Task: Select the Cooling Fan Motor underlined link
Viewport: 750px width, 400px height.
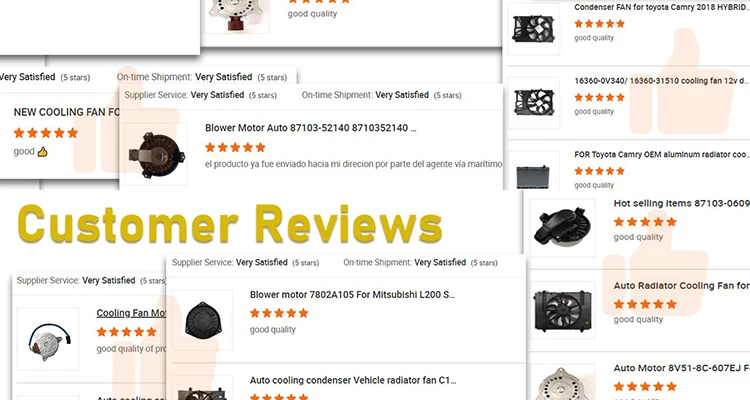Action: coord(131,313)
